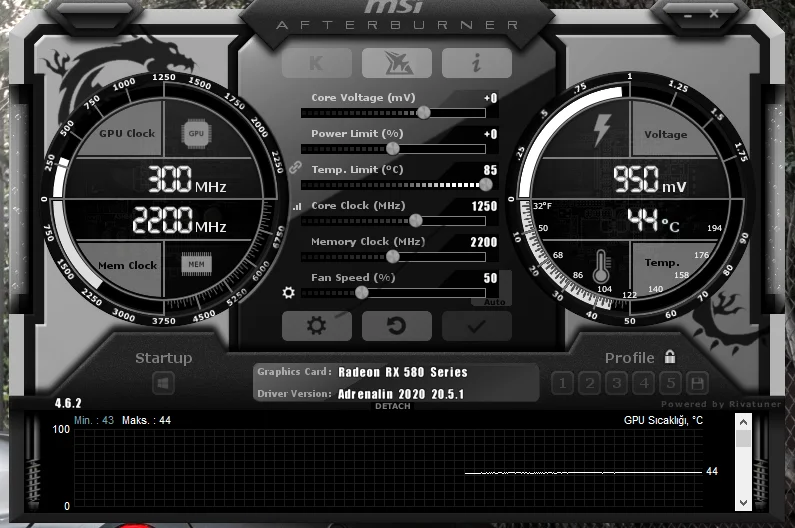
Task: Open the OC Scanner jet icon button
Action: pos(397,63)
